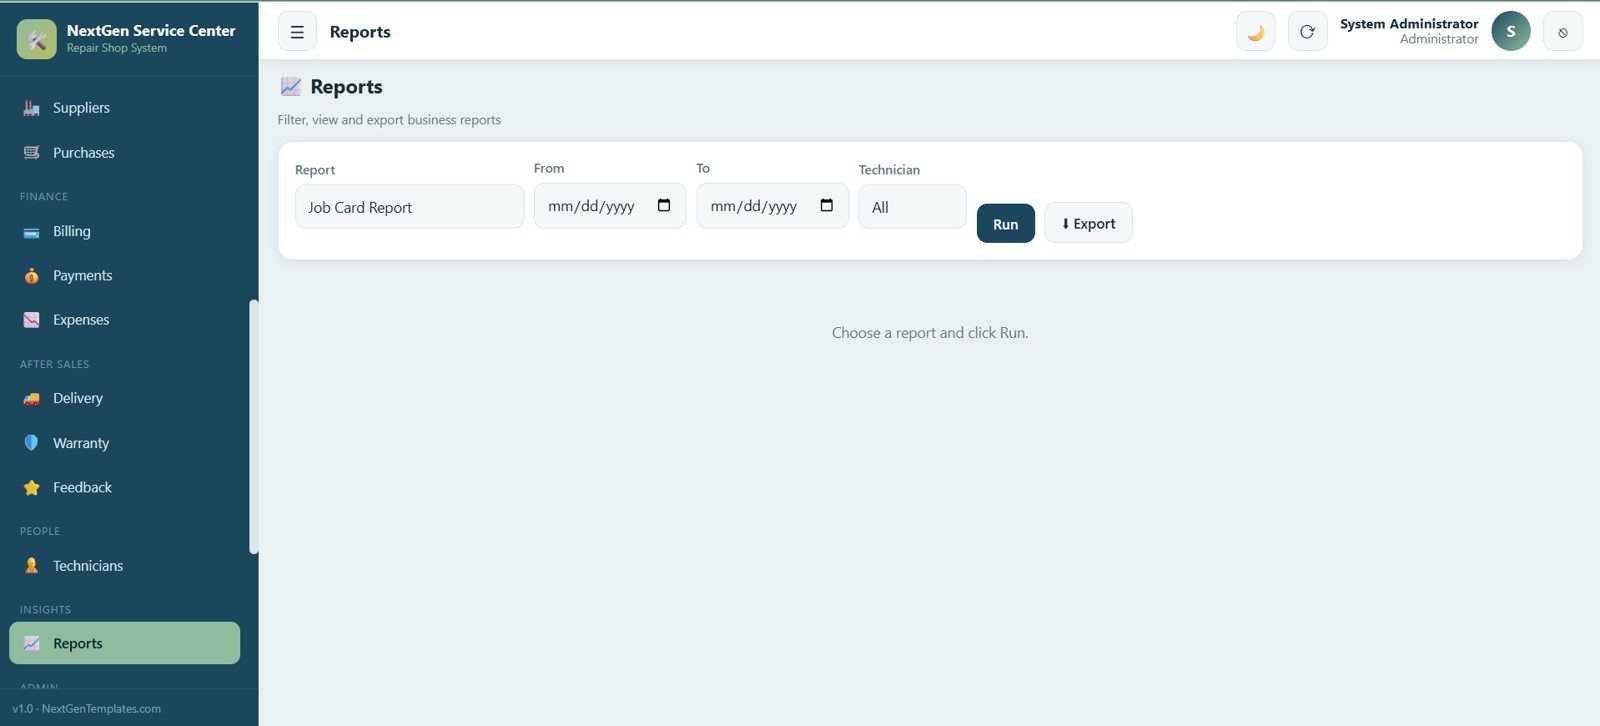The height and width of the screenshot is (726, 1600).
Task: Click the Expenses chart icon in sidebar
Action: point(32,320)
